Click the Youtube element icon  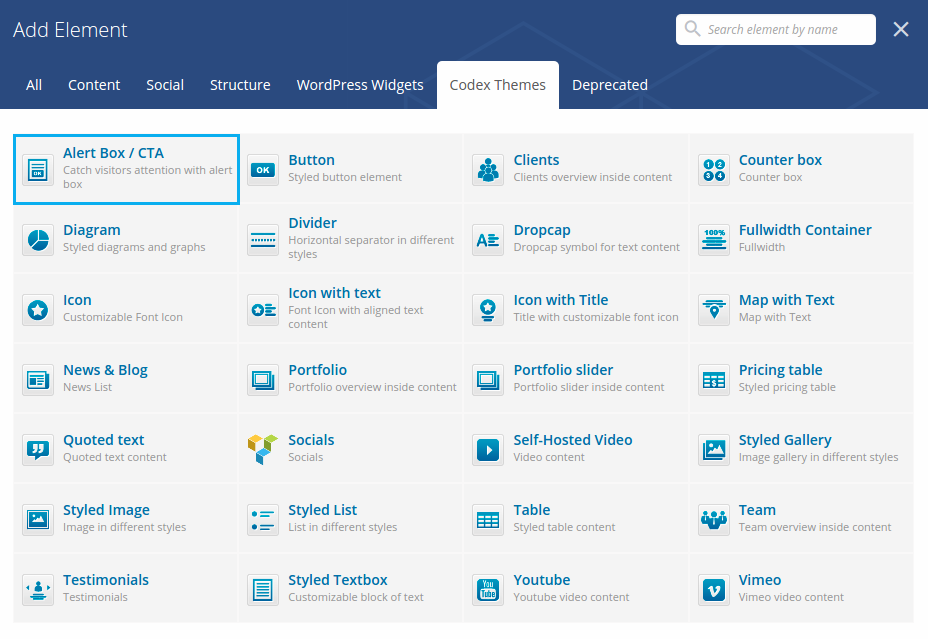[x=488, y=590]
